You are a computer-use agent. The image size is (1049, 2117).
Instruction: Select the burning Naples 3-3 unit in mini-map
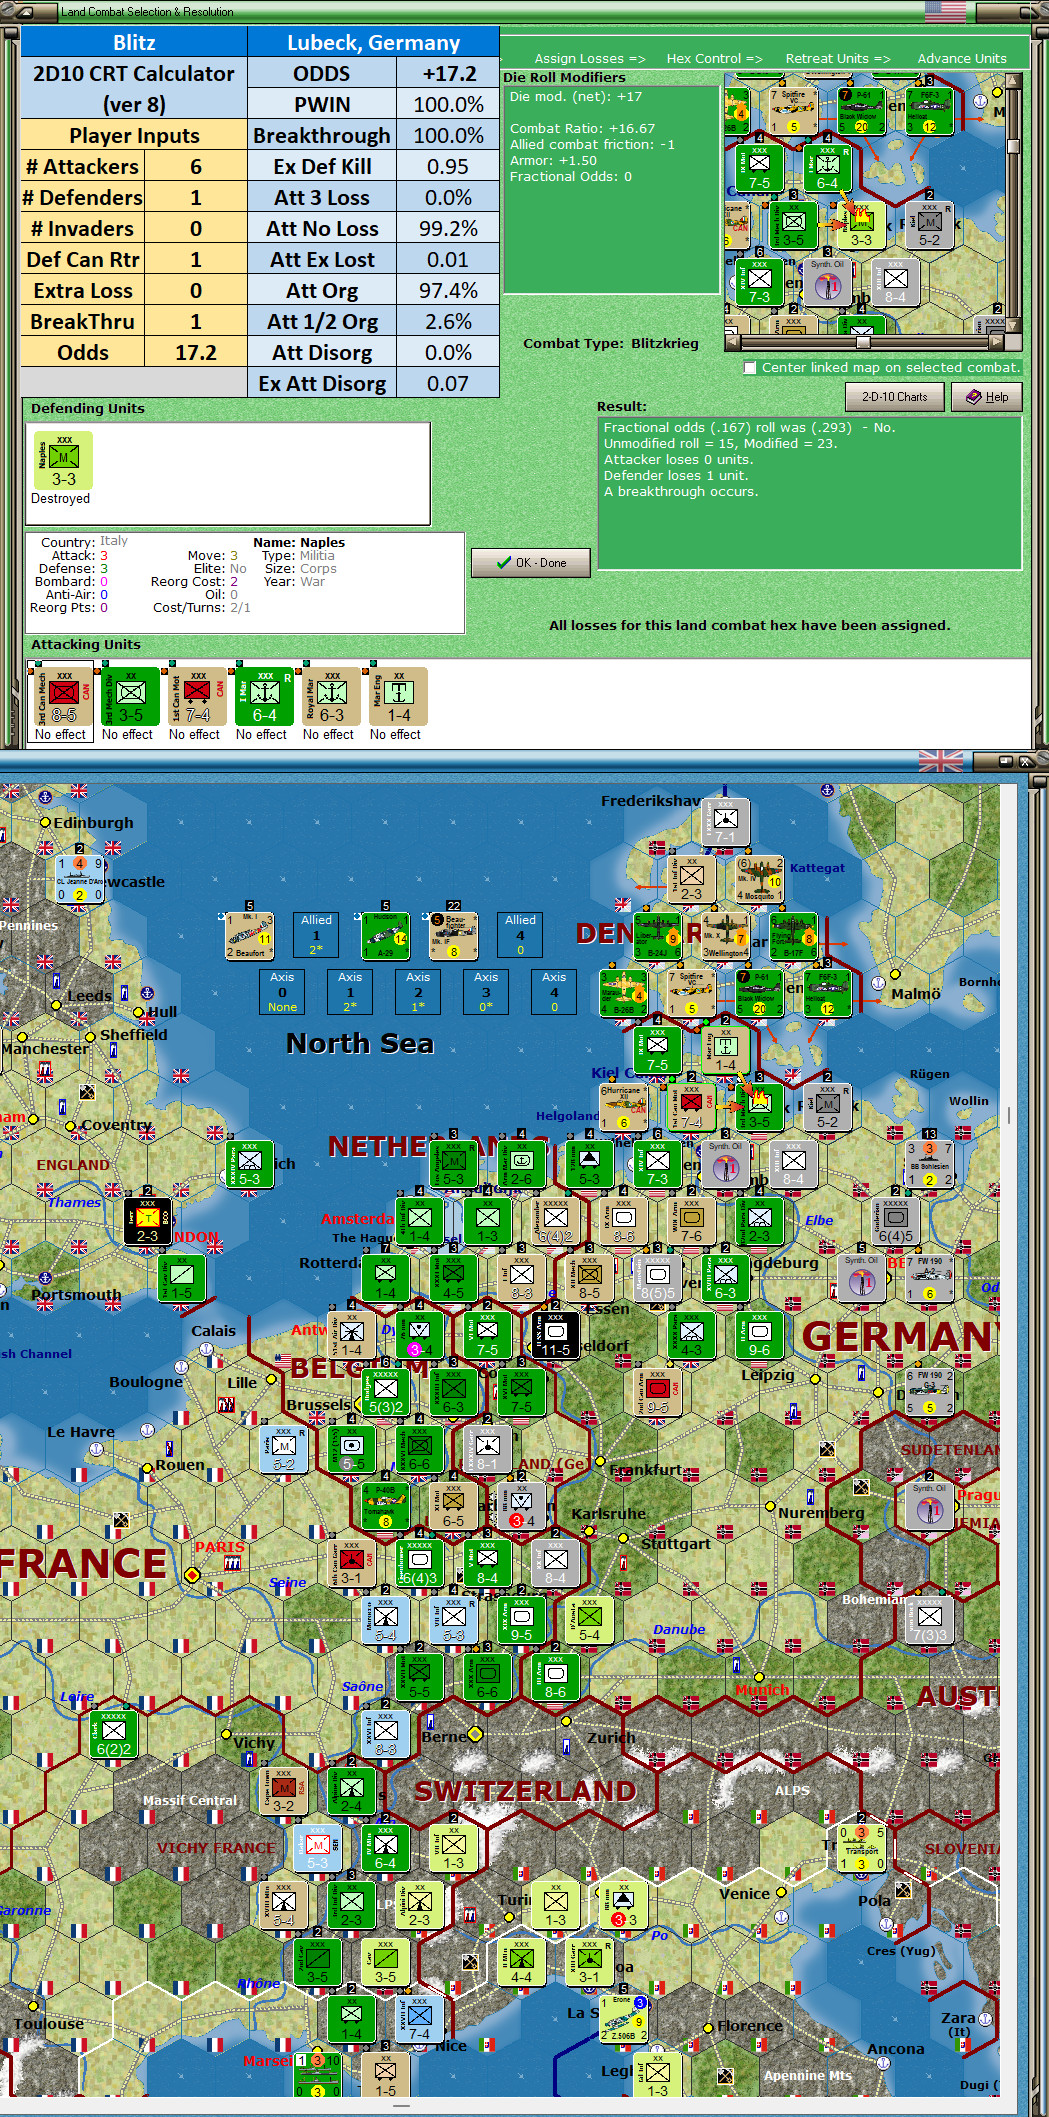tap(861, 226)
